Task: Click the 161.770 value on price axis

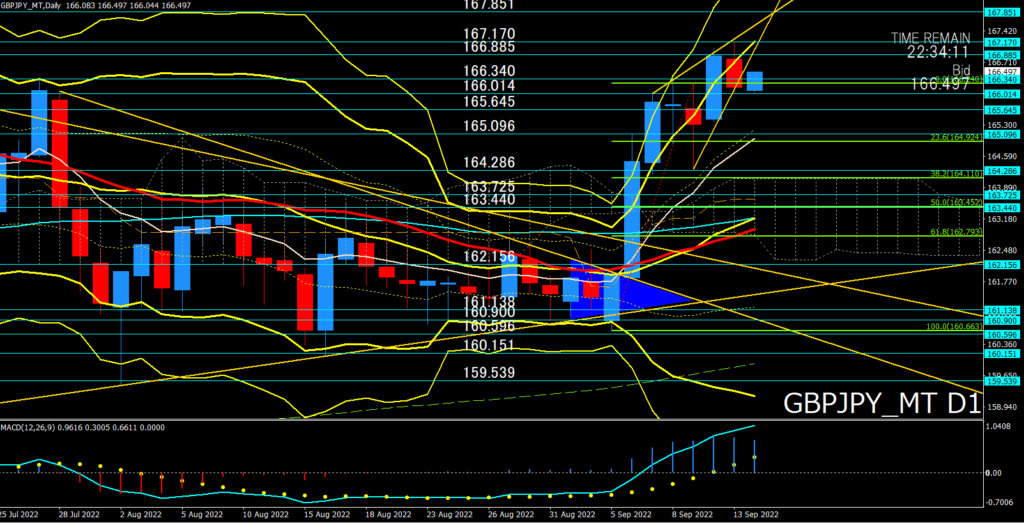Action: pyautogui.click(x=1000, y=282)
